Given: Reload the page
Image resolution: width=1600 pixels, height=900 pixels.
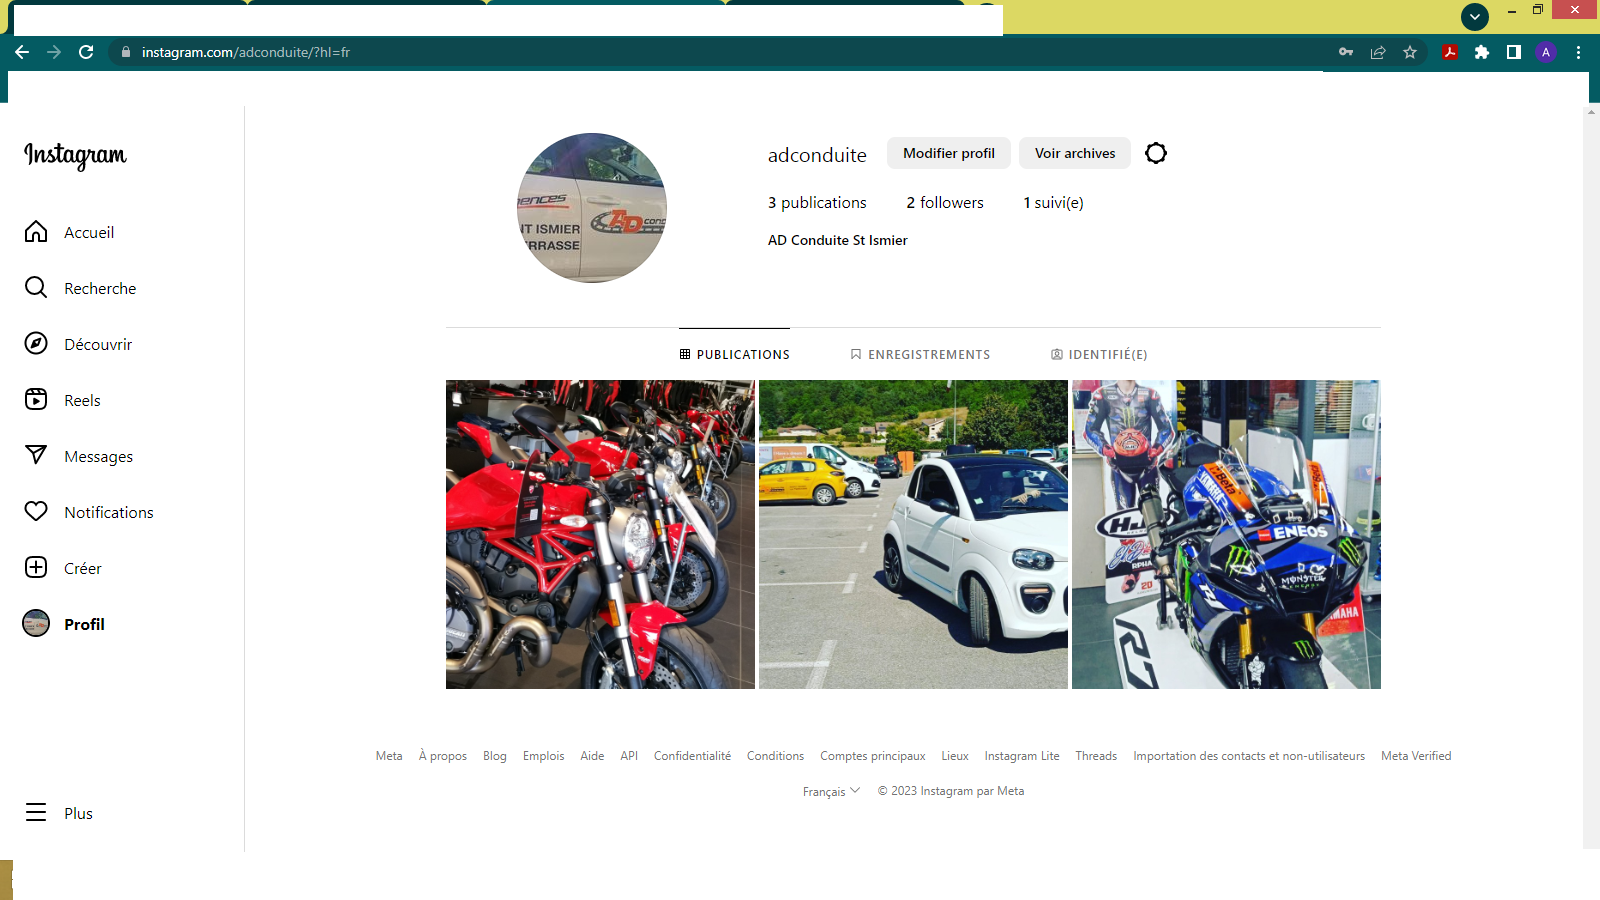Looking at the screenshot, I should click(x=86, y=52).
